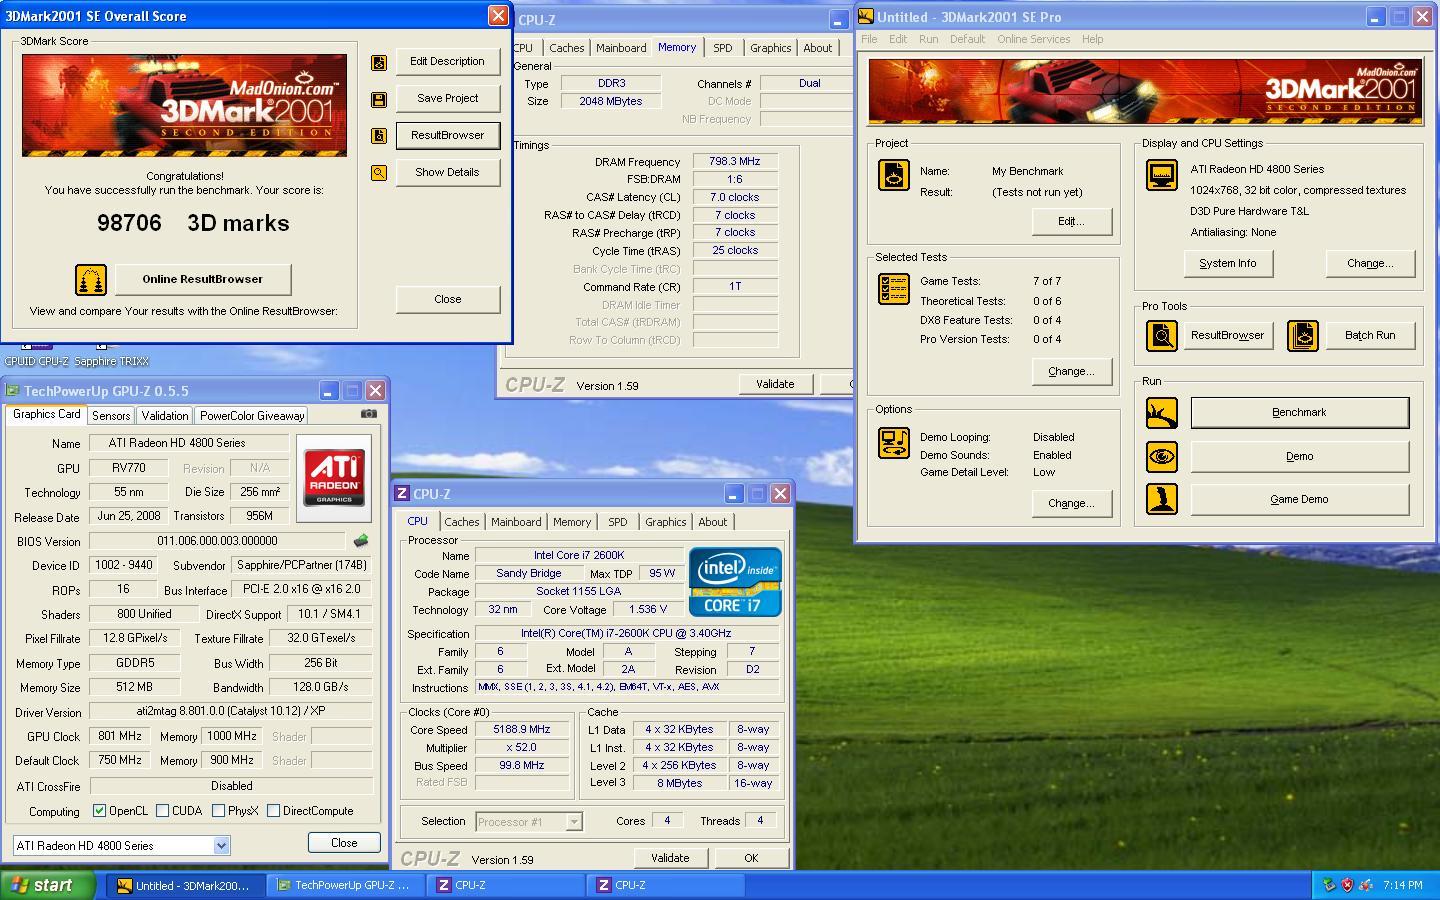Click the ResultBrowser icon in Overall Score dialog
The height and width of the screenshot is (900, 1440).
coord(379,136)
